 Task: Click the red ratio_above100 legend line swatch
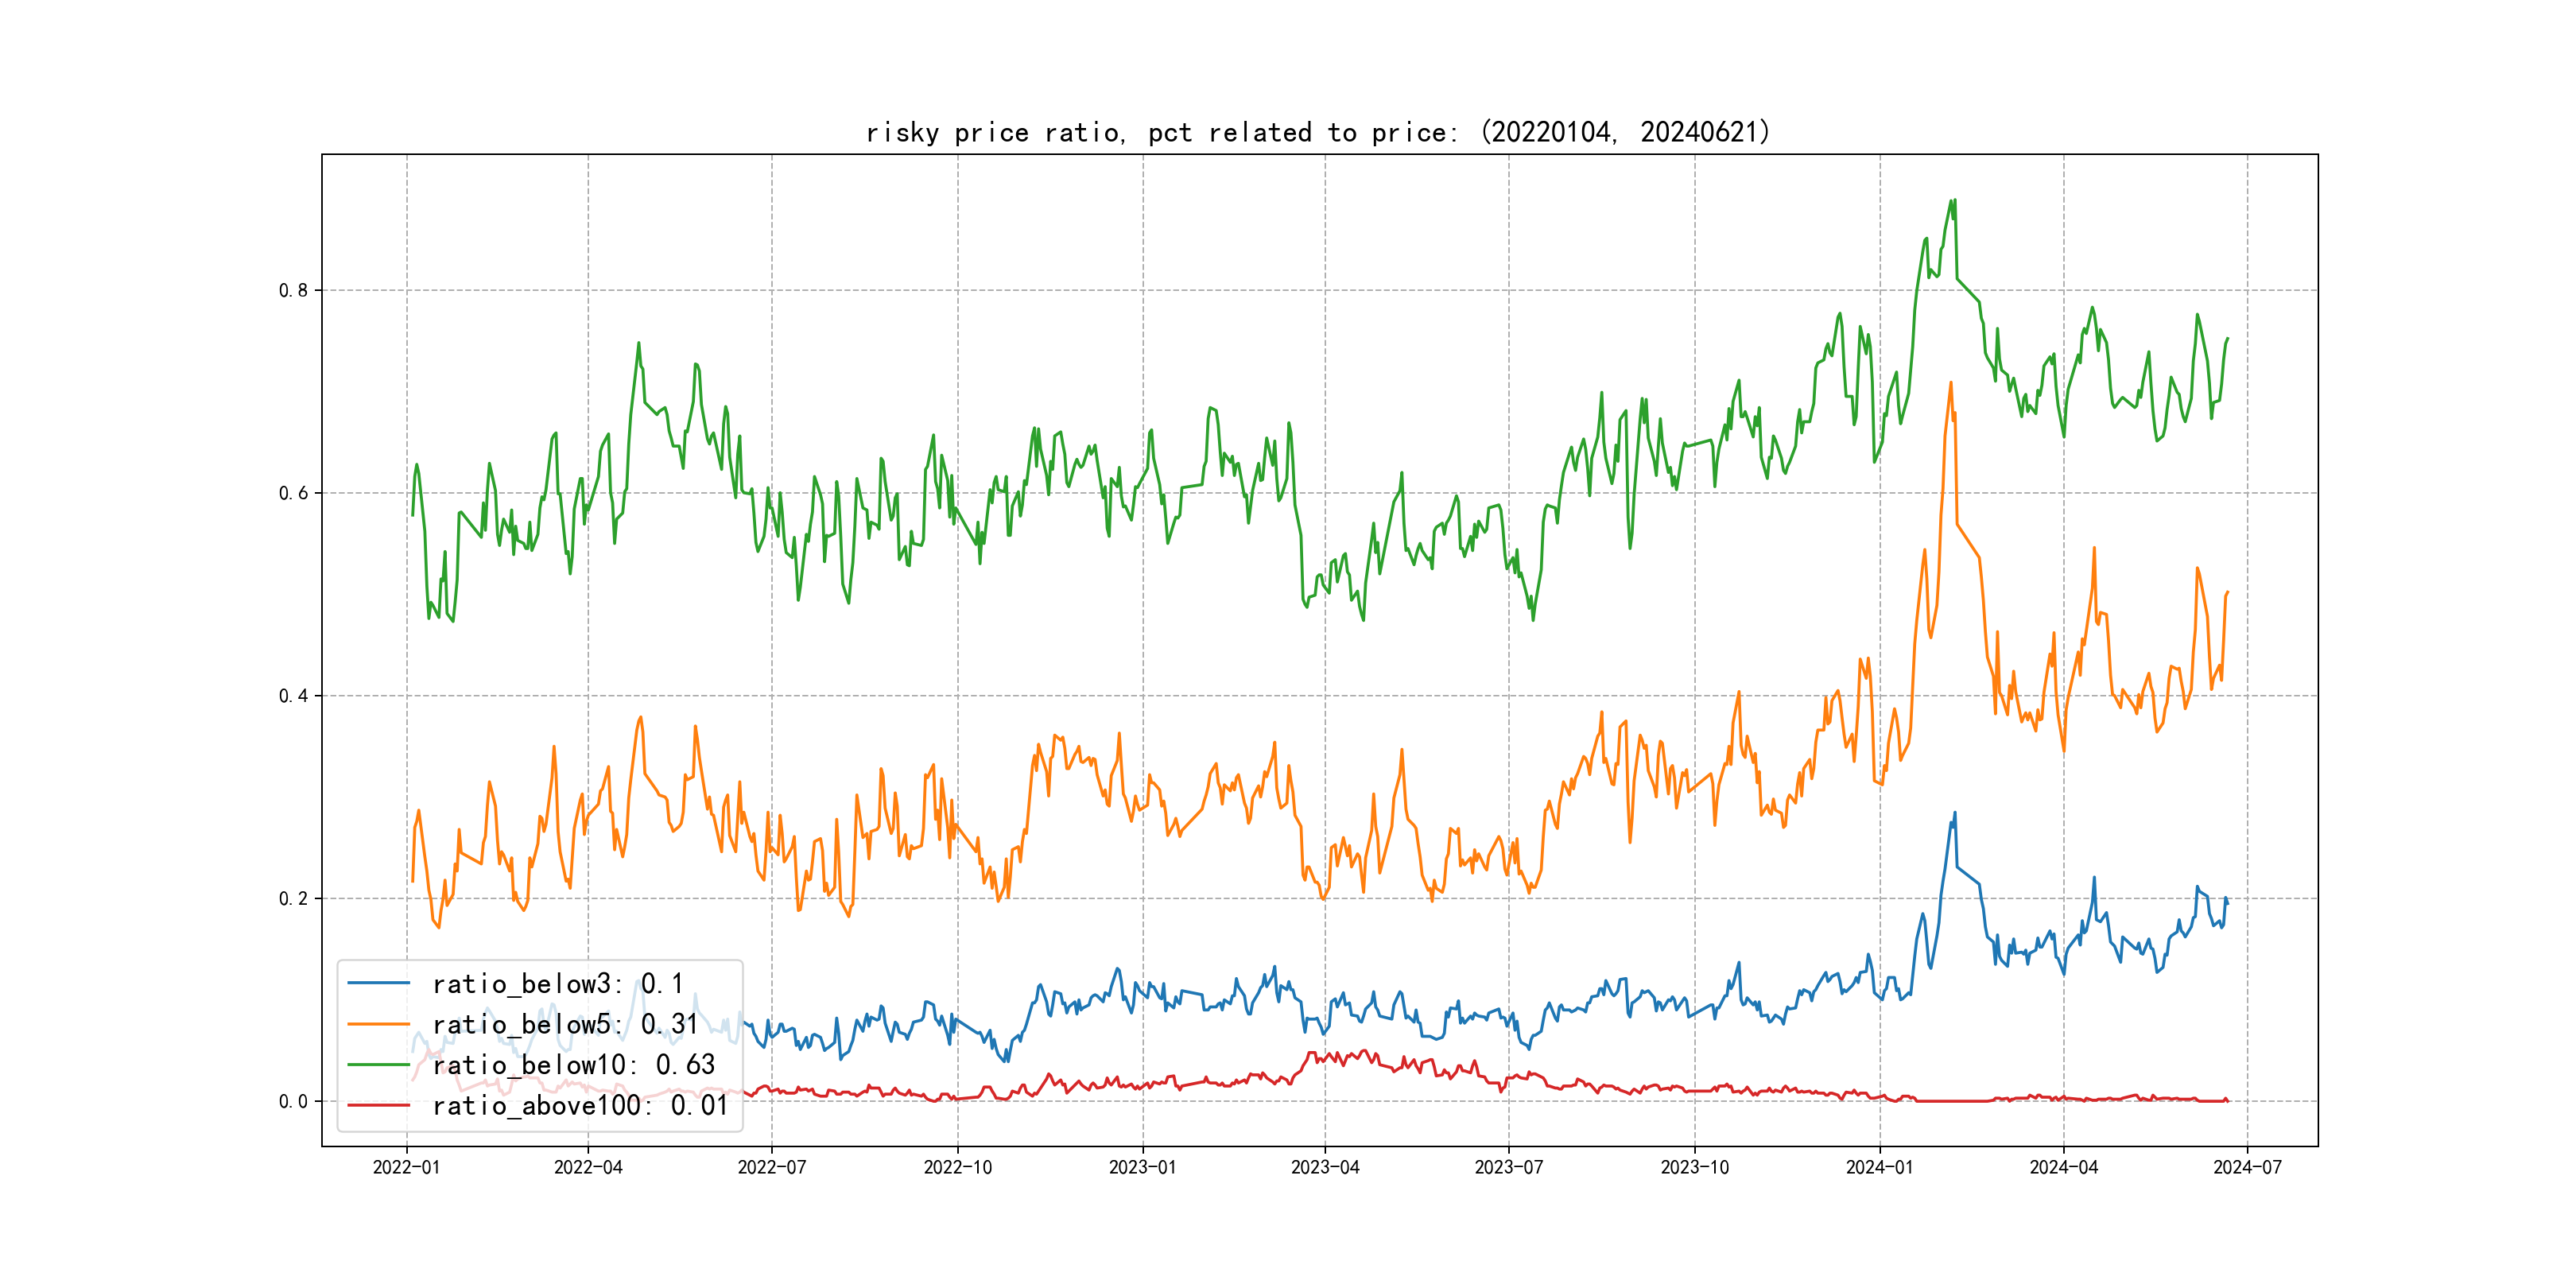pyautogui.click(x=378, y=1105)
